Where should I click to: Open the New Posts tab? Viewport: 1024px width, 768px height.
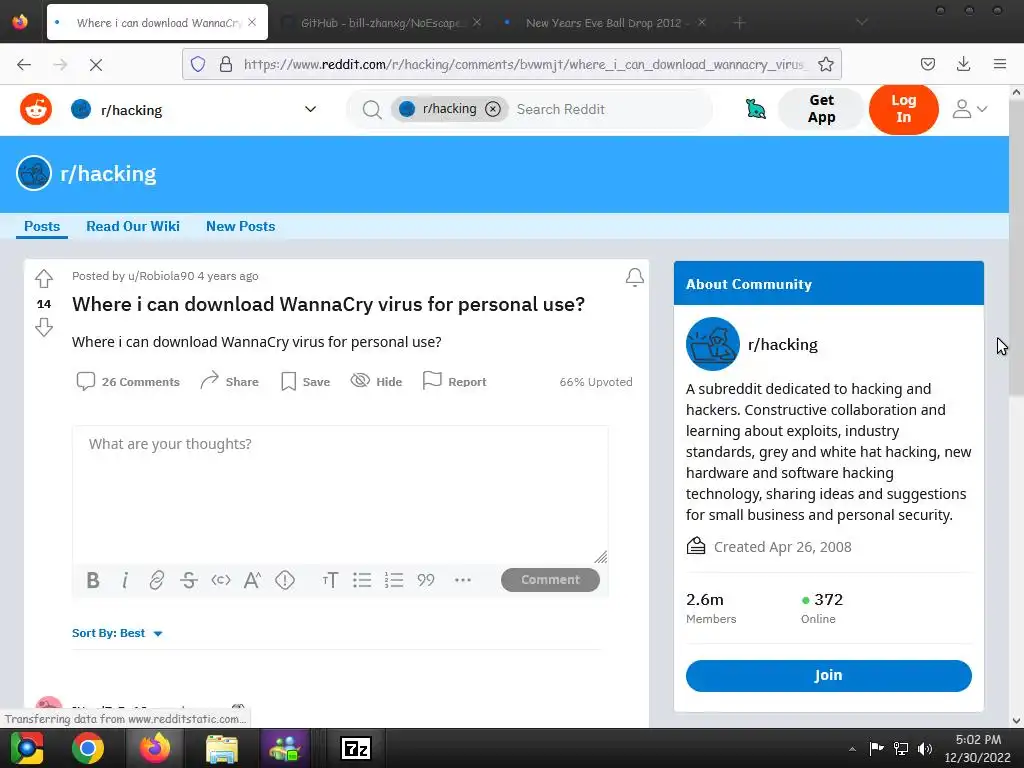point(240,226)
